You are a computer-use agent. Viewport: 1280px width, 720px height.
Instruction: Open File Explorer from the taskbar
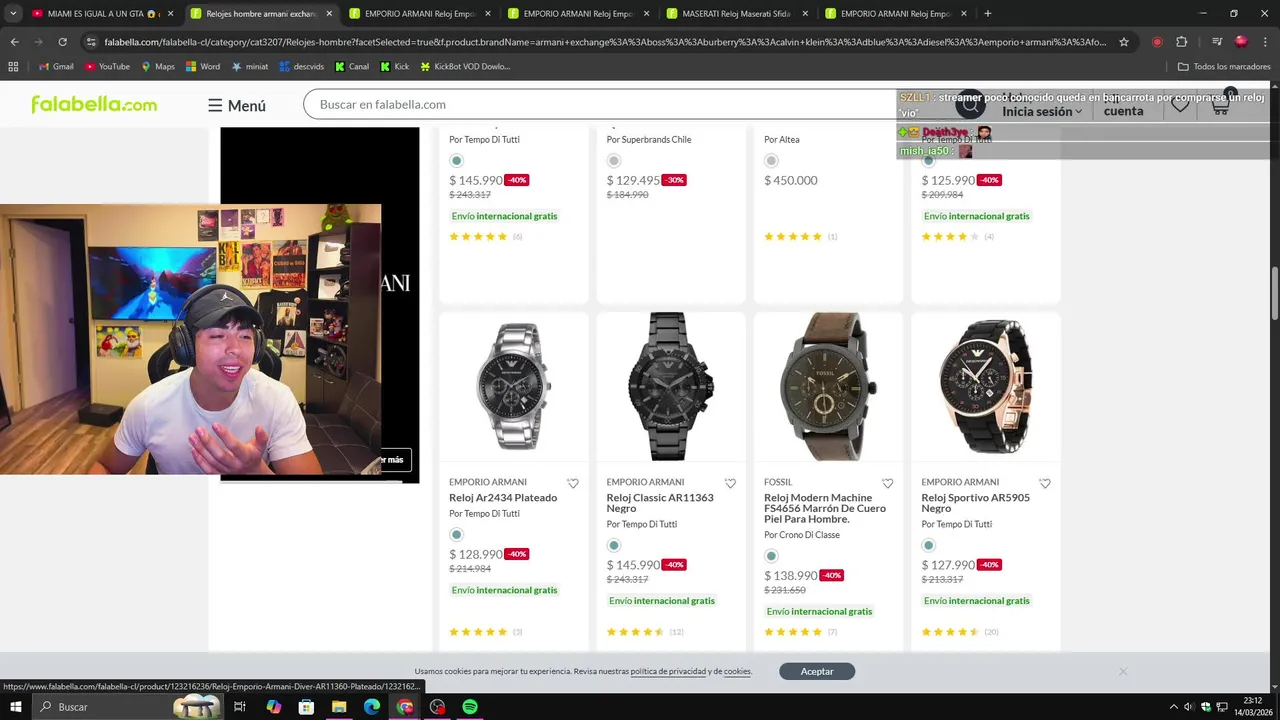pos(339,707)
